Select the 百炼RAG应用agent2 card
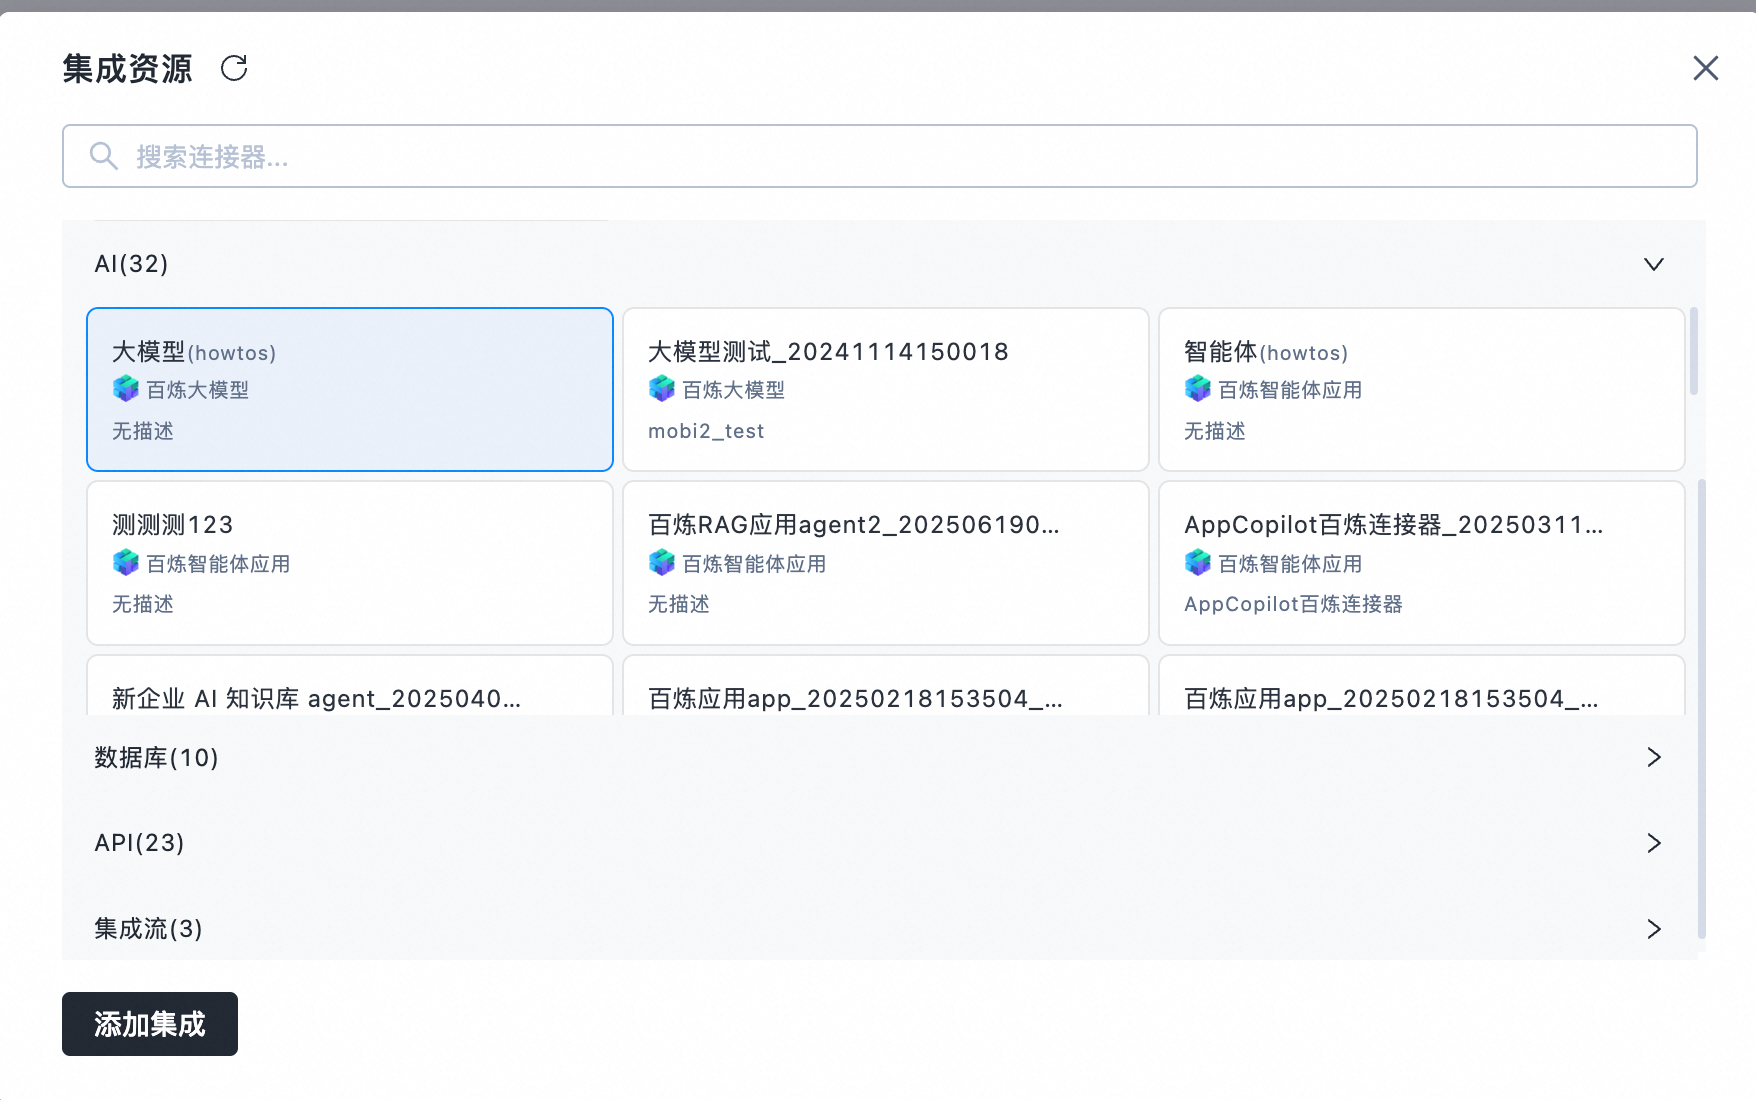Screen dimensions: 1756x1100 (x=886, y=563)
